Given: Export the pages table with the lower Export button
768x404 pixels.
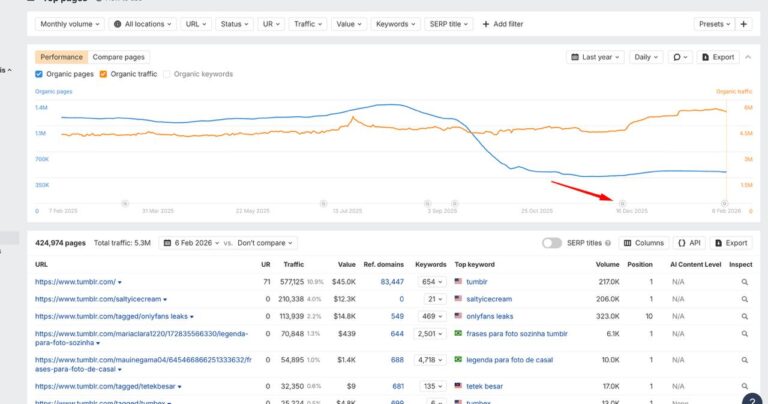Looking at the screenshot, I should 730,243.
